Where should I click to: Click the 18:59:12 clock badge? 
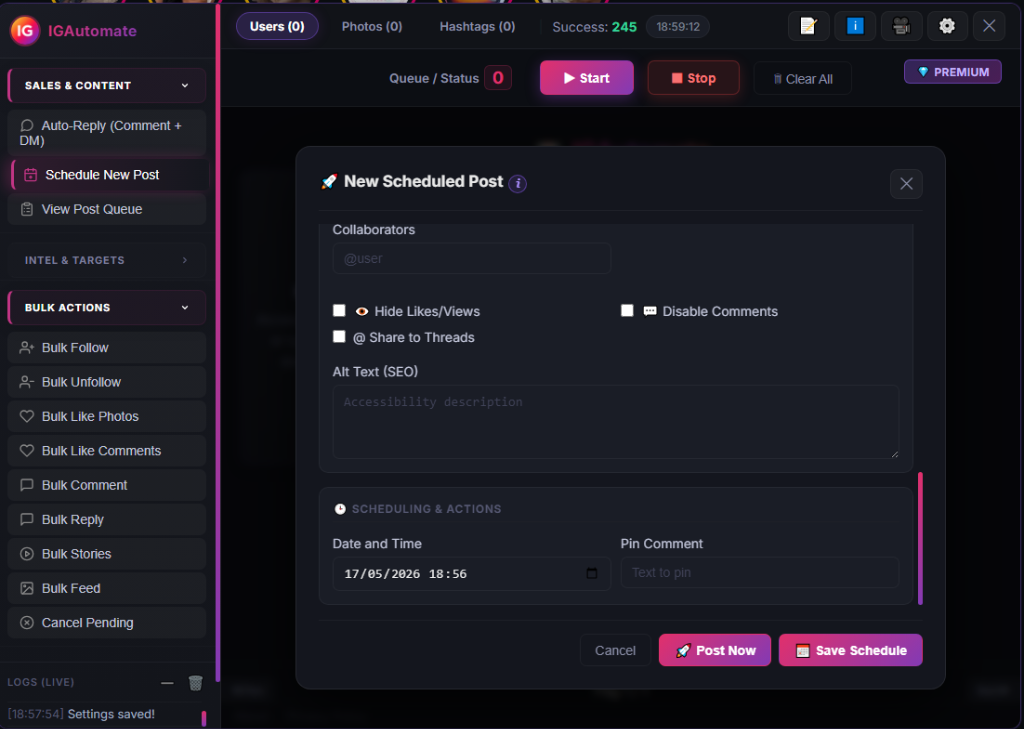point(678,27)
